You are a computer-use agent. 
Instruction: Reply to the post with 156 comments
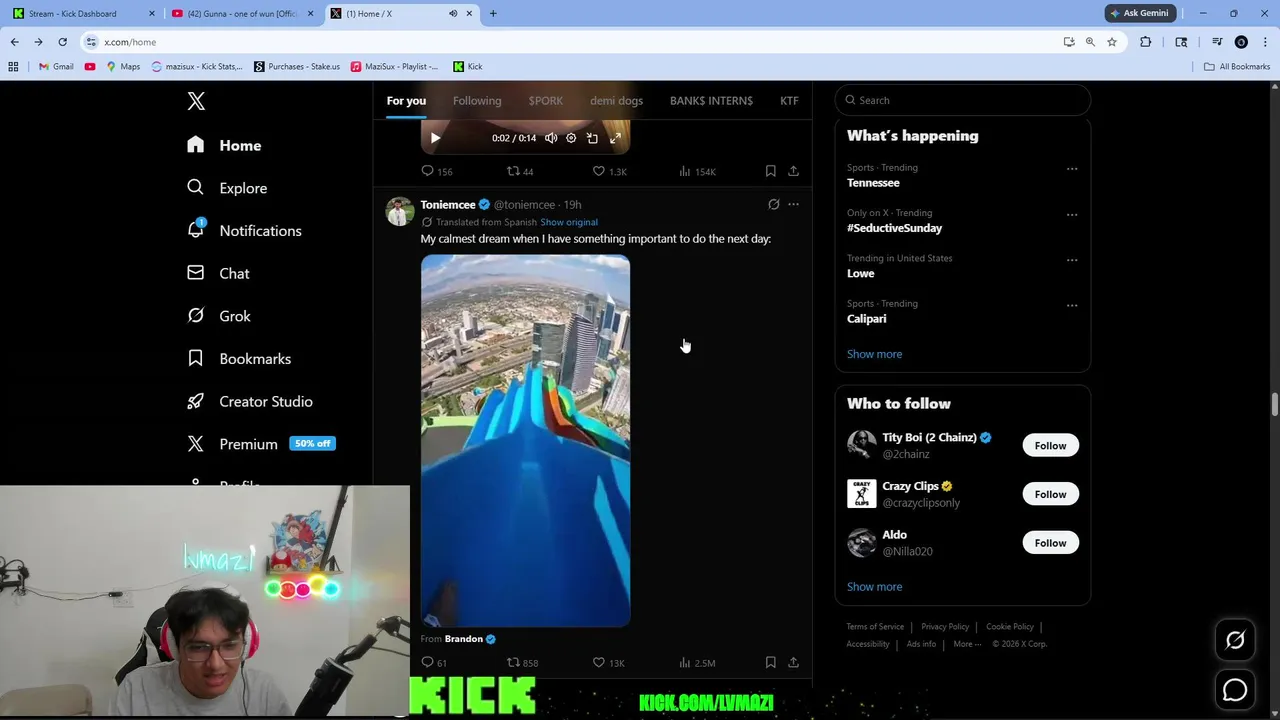point(437,171)
